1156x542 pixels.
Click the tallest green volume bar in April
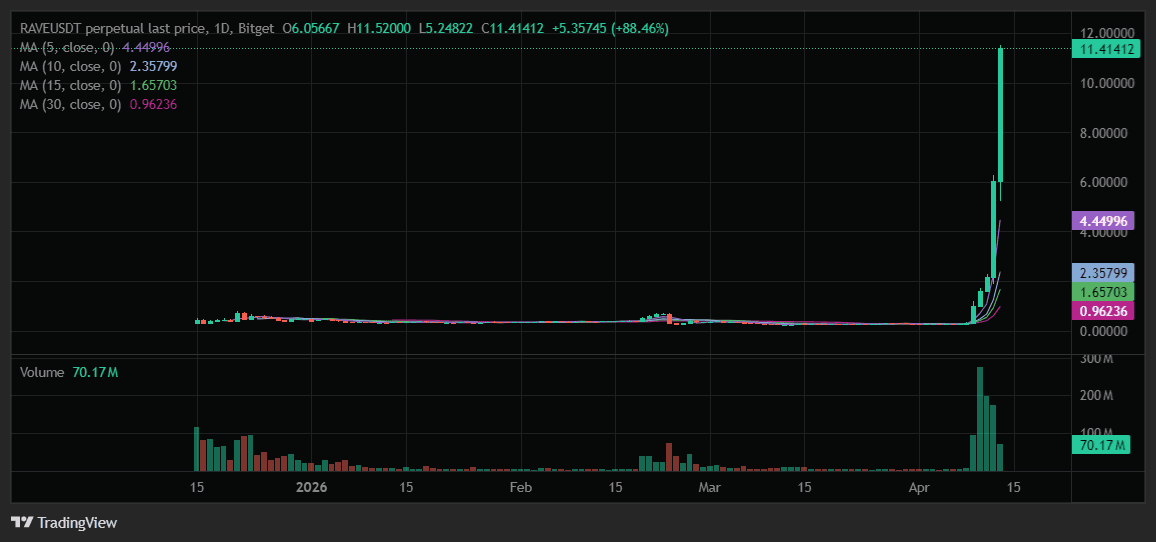click(980, 418)
